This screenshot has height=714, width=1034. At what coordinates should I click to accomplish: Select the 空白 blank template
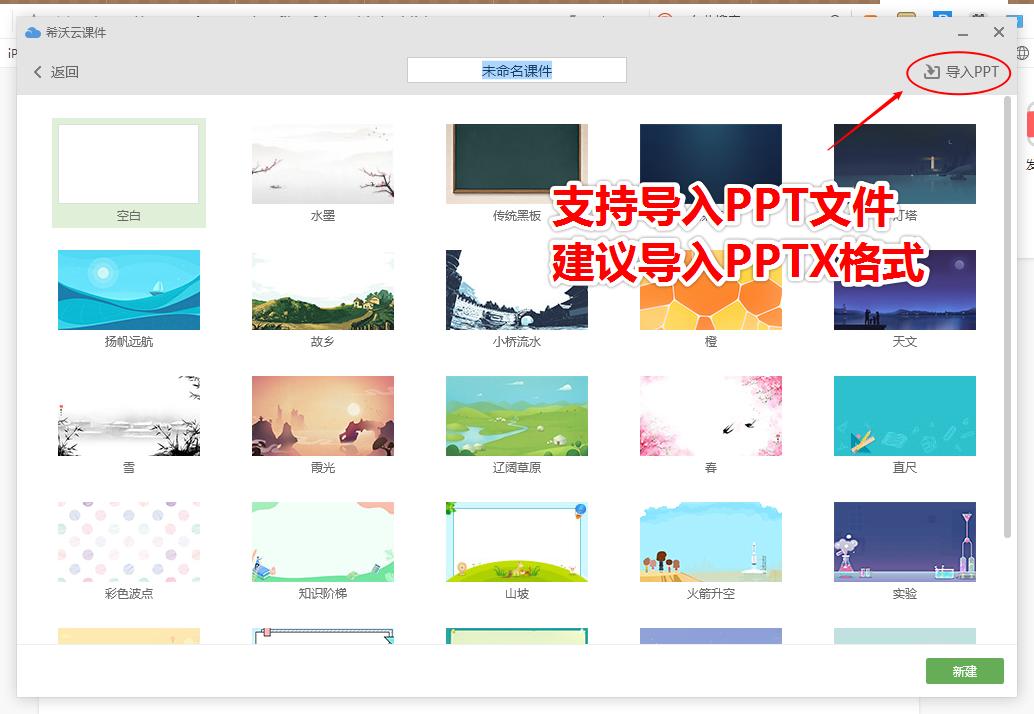tap(128, 163)
